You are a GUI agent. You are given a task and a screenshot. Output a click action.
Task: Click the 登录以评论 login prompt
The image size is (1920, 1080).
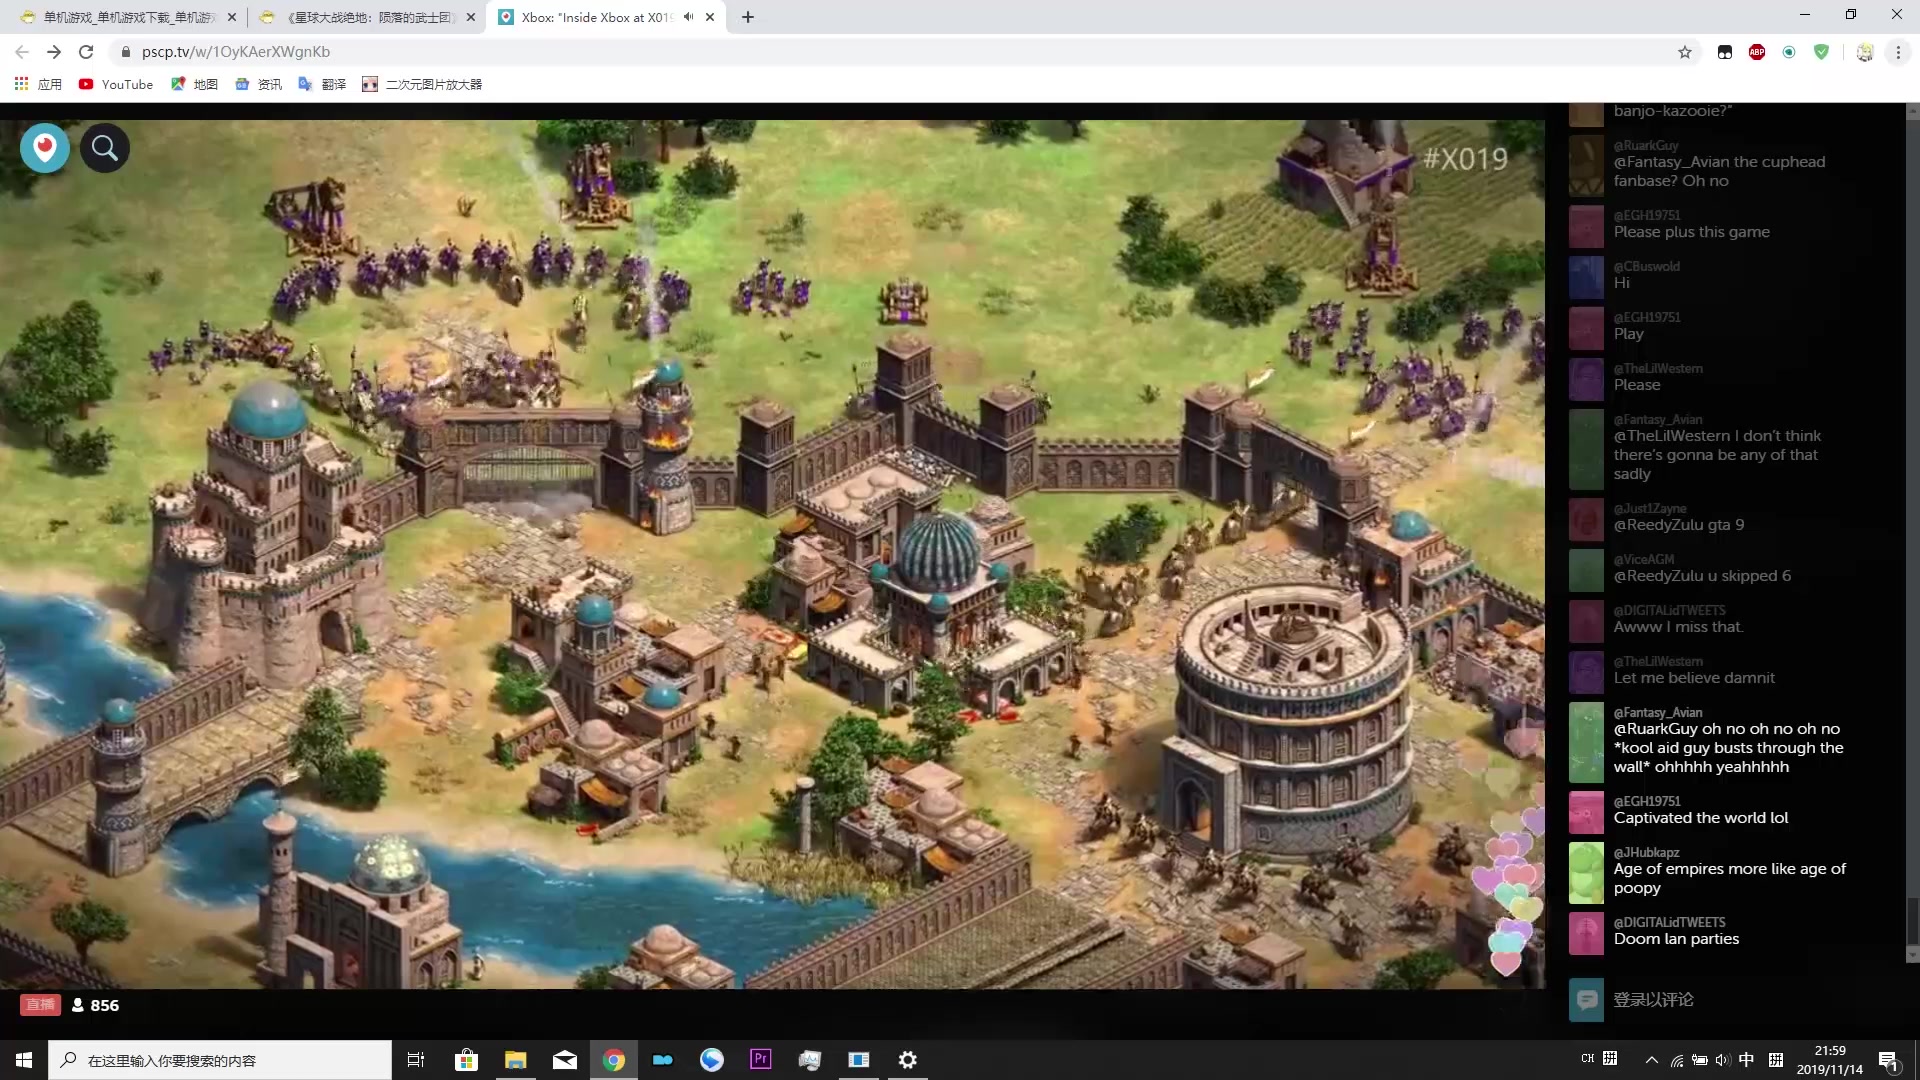point(1650,999)
